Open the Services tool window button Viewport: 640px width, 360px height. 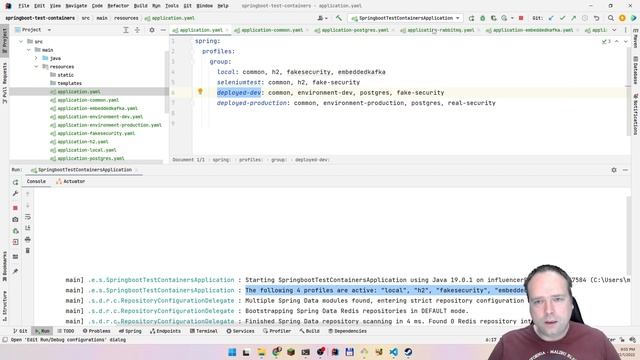click(x=240, y=331)
